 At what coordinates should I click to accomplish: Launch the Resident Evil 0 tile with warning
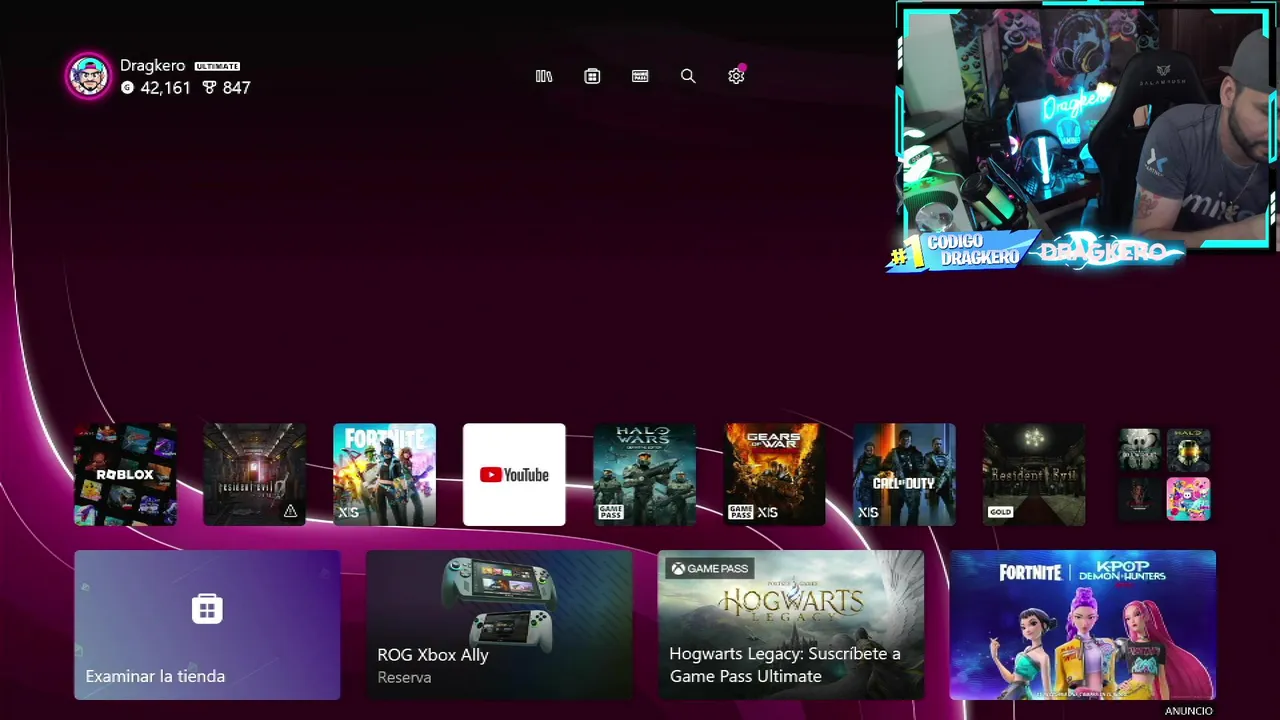tap(255, 474)
